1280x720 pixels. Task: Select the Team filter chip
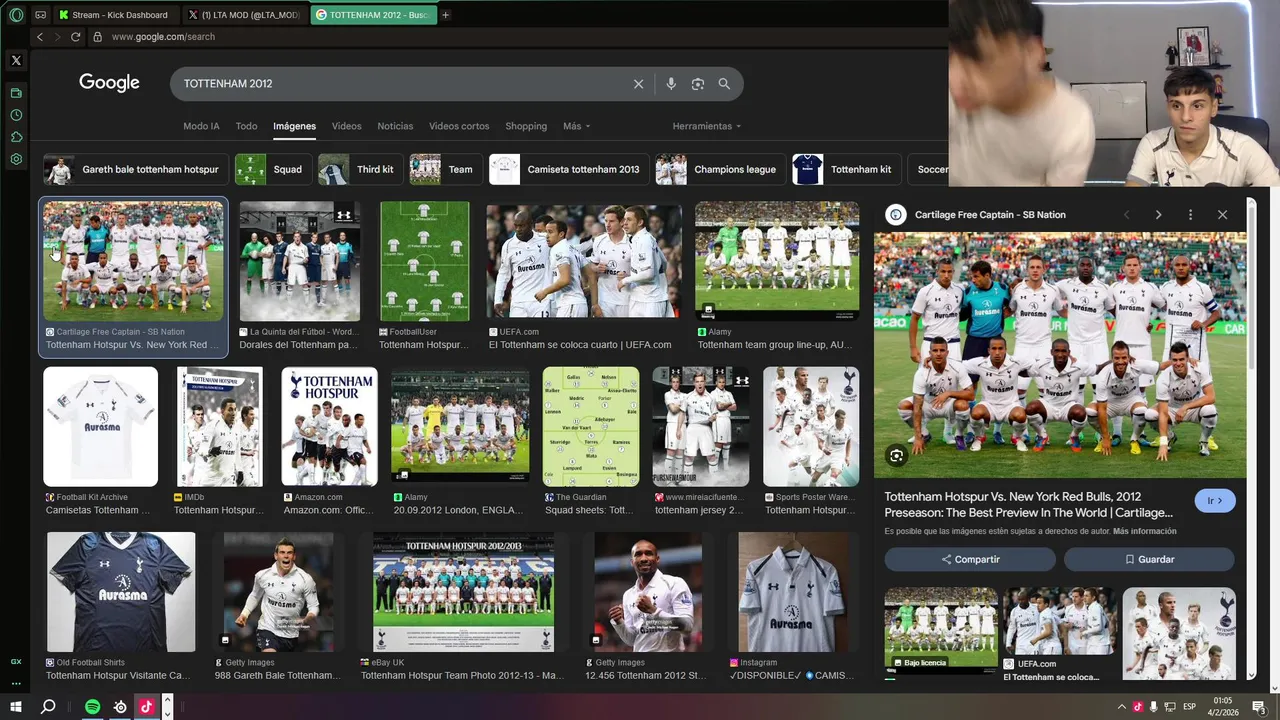point(446,170)
